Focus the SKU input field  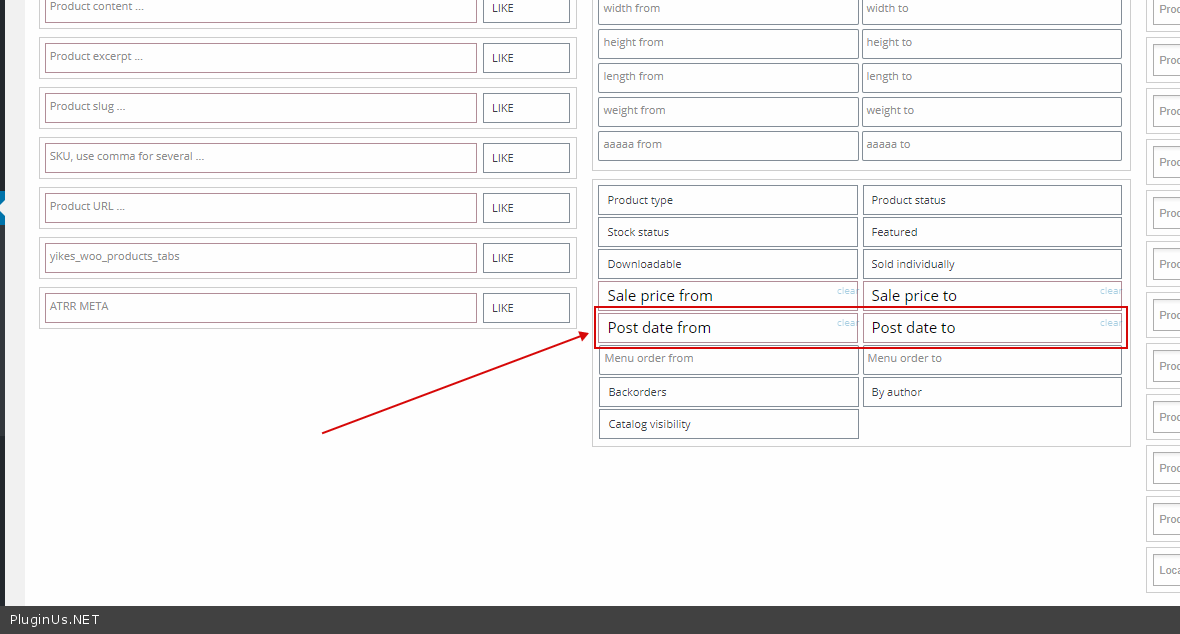pos(260,158)
